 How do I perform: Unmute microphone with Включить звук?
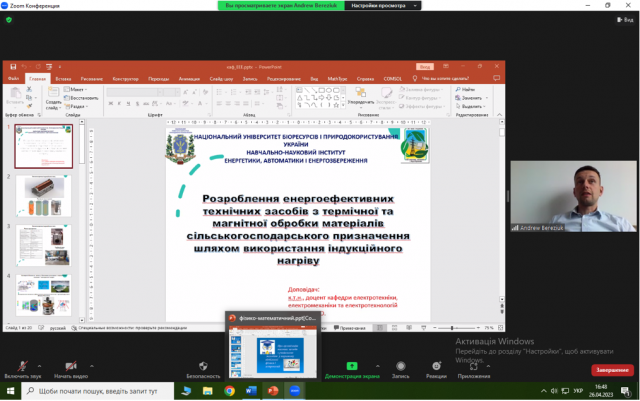23,370
